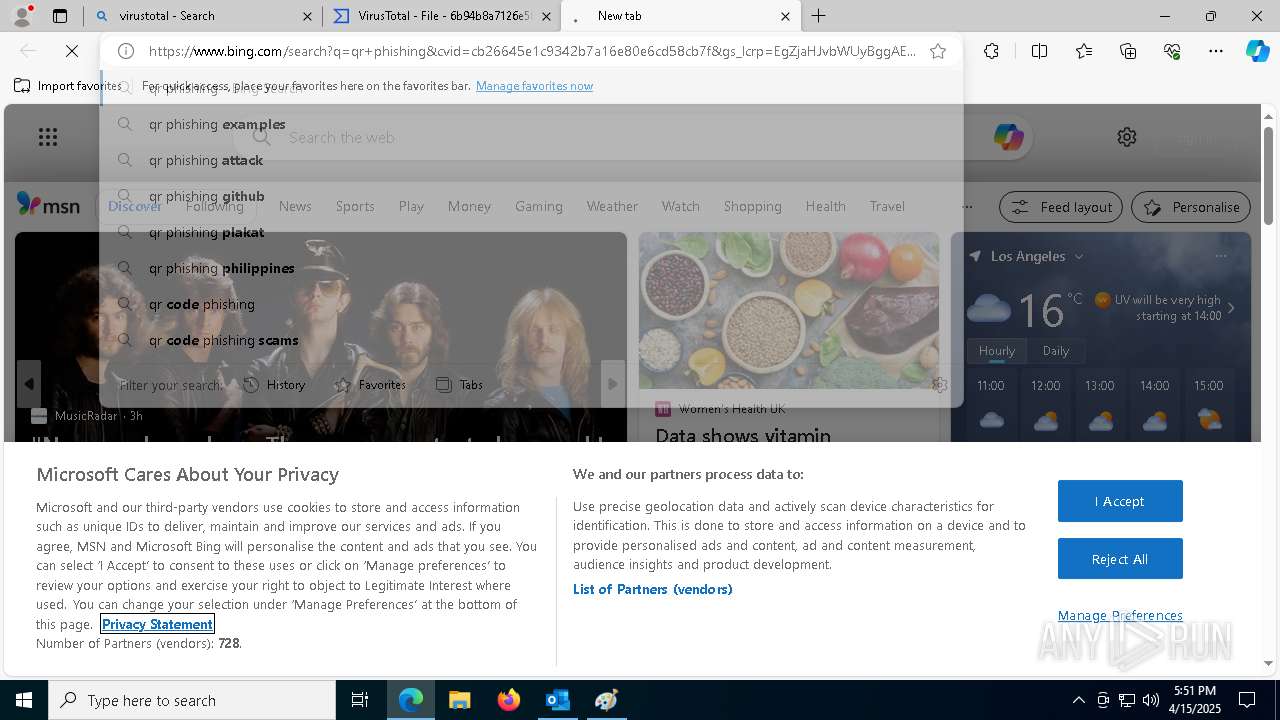Open File Explorer from the taskbar
The width and height of the screenshot is (1280, 720).
pyautogui.click(x=459, y=700)
